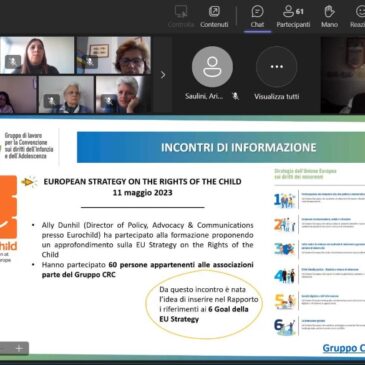Viewport: 365px width, 365px height.
Task: Click the Gruppo di lavoro logo text
Action: pos(29,146)
